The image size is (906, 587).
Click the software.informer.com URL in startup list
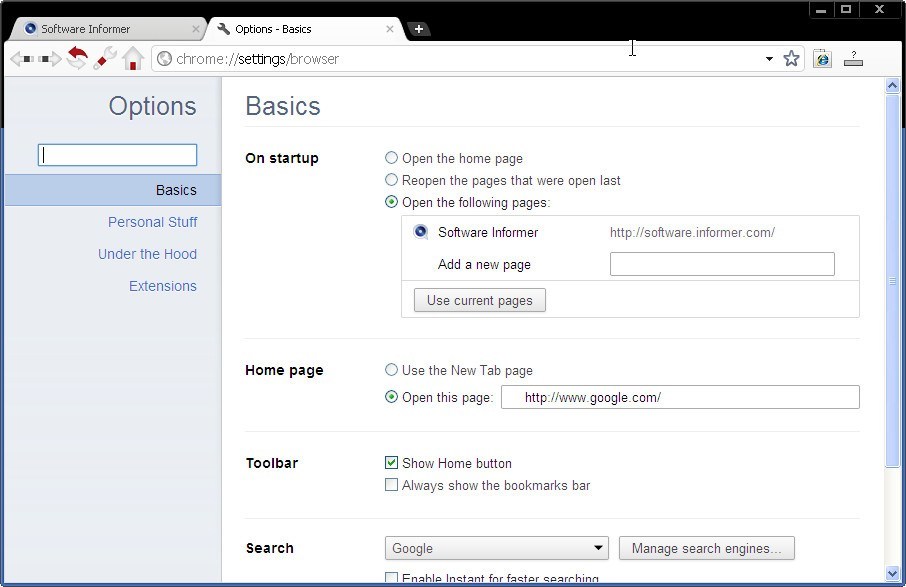click(692, 232)
